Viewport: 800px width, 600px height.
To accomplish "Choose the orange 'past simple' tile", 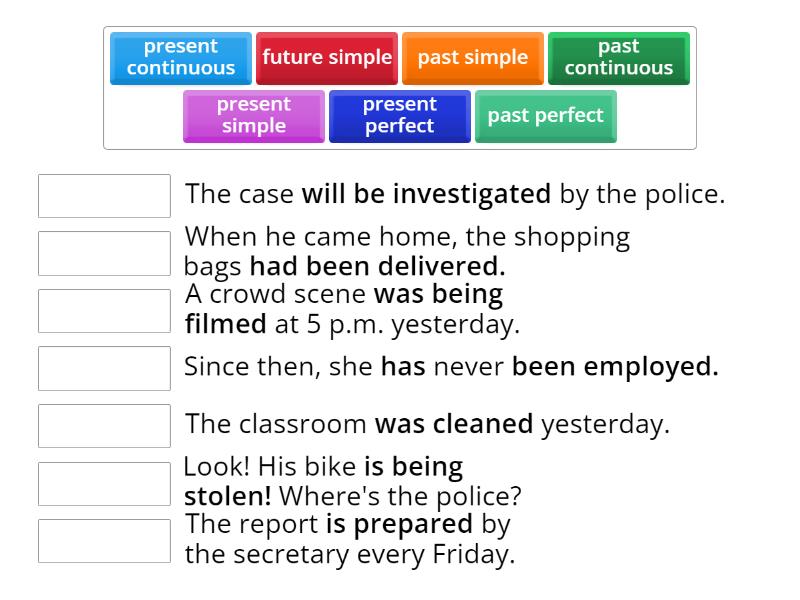I will [473, 57].
